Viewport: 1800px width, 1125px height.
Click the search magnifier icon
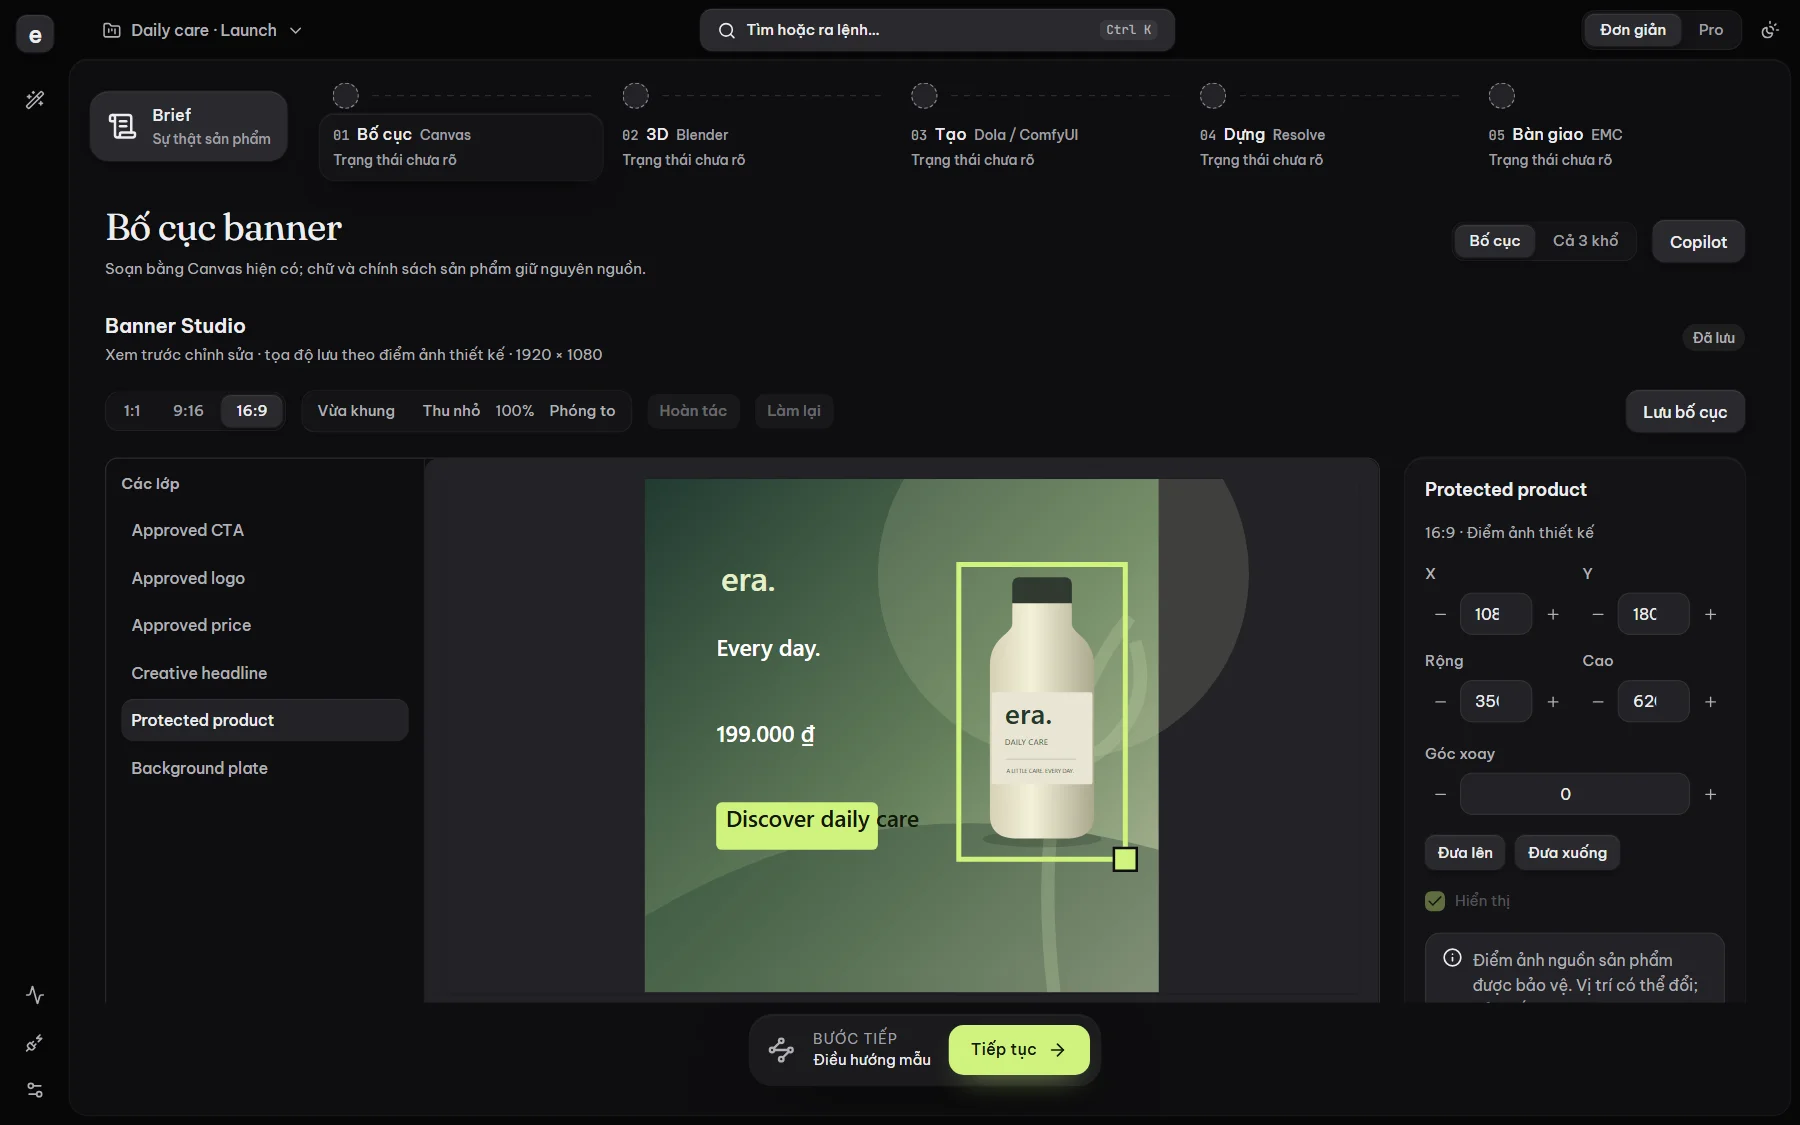pyautogui.click(x=727, y=30)
